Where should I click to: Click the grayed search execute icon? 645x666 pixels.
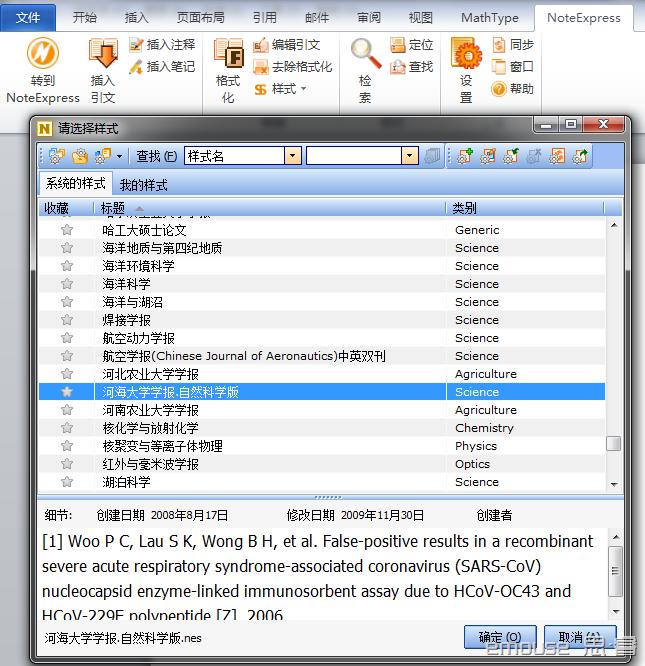click(432, 156)
